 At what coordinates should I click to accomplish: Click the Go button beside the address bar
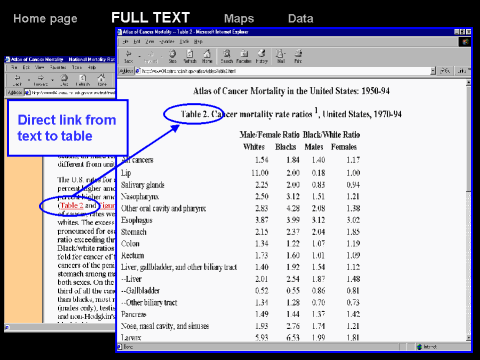point(445,71)
